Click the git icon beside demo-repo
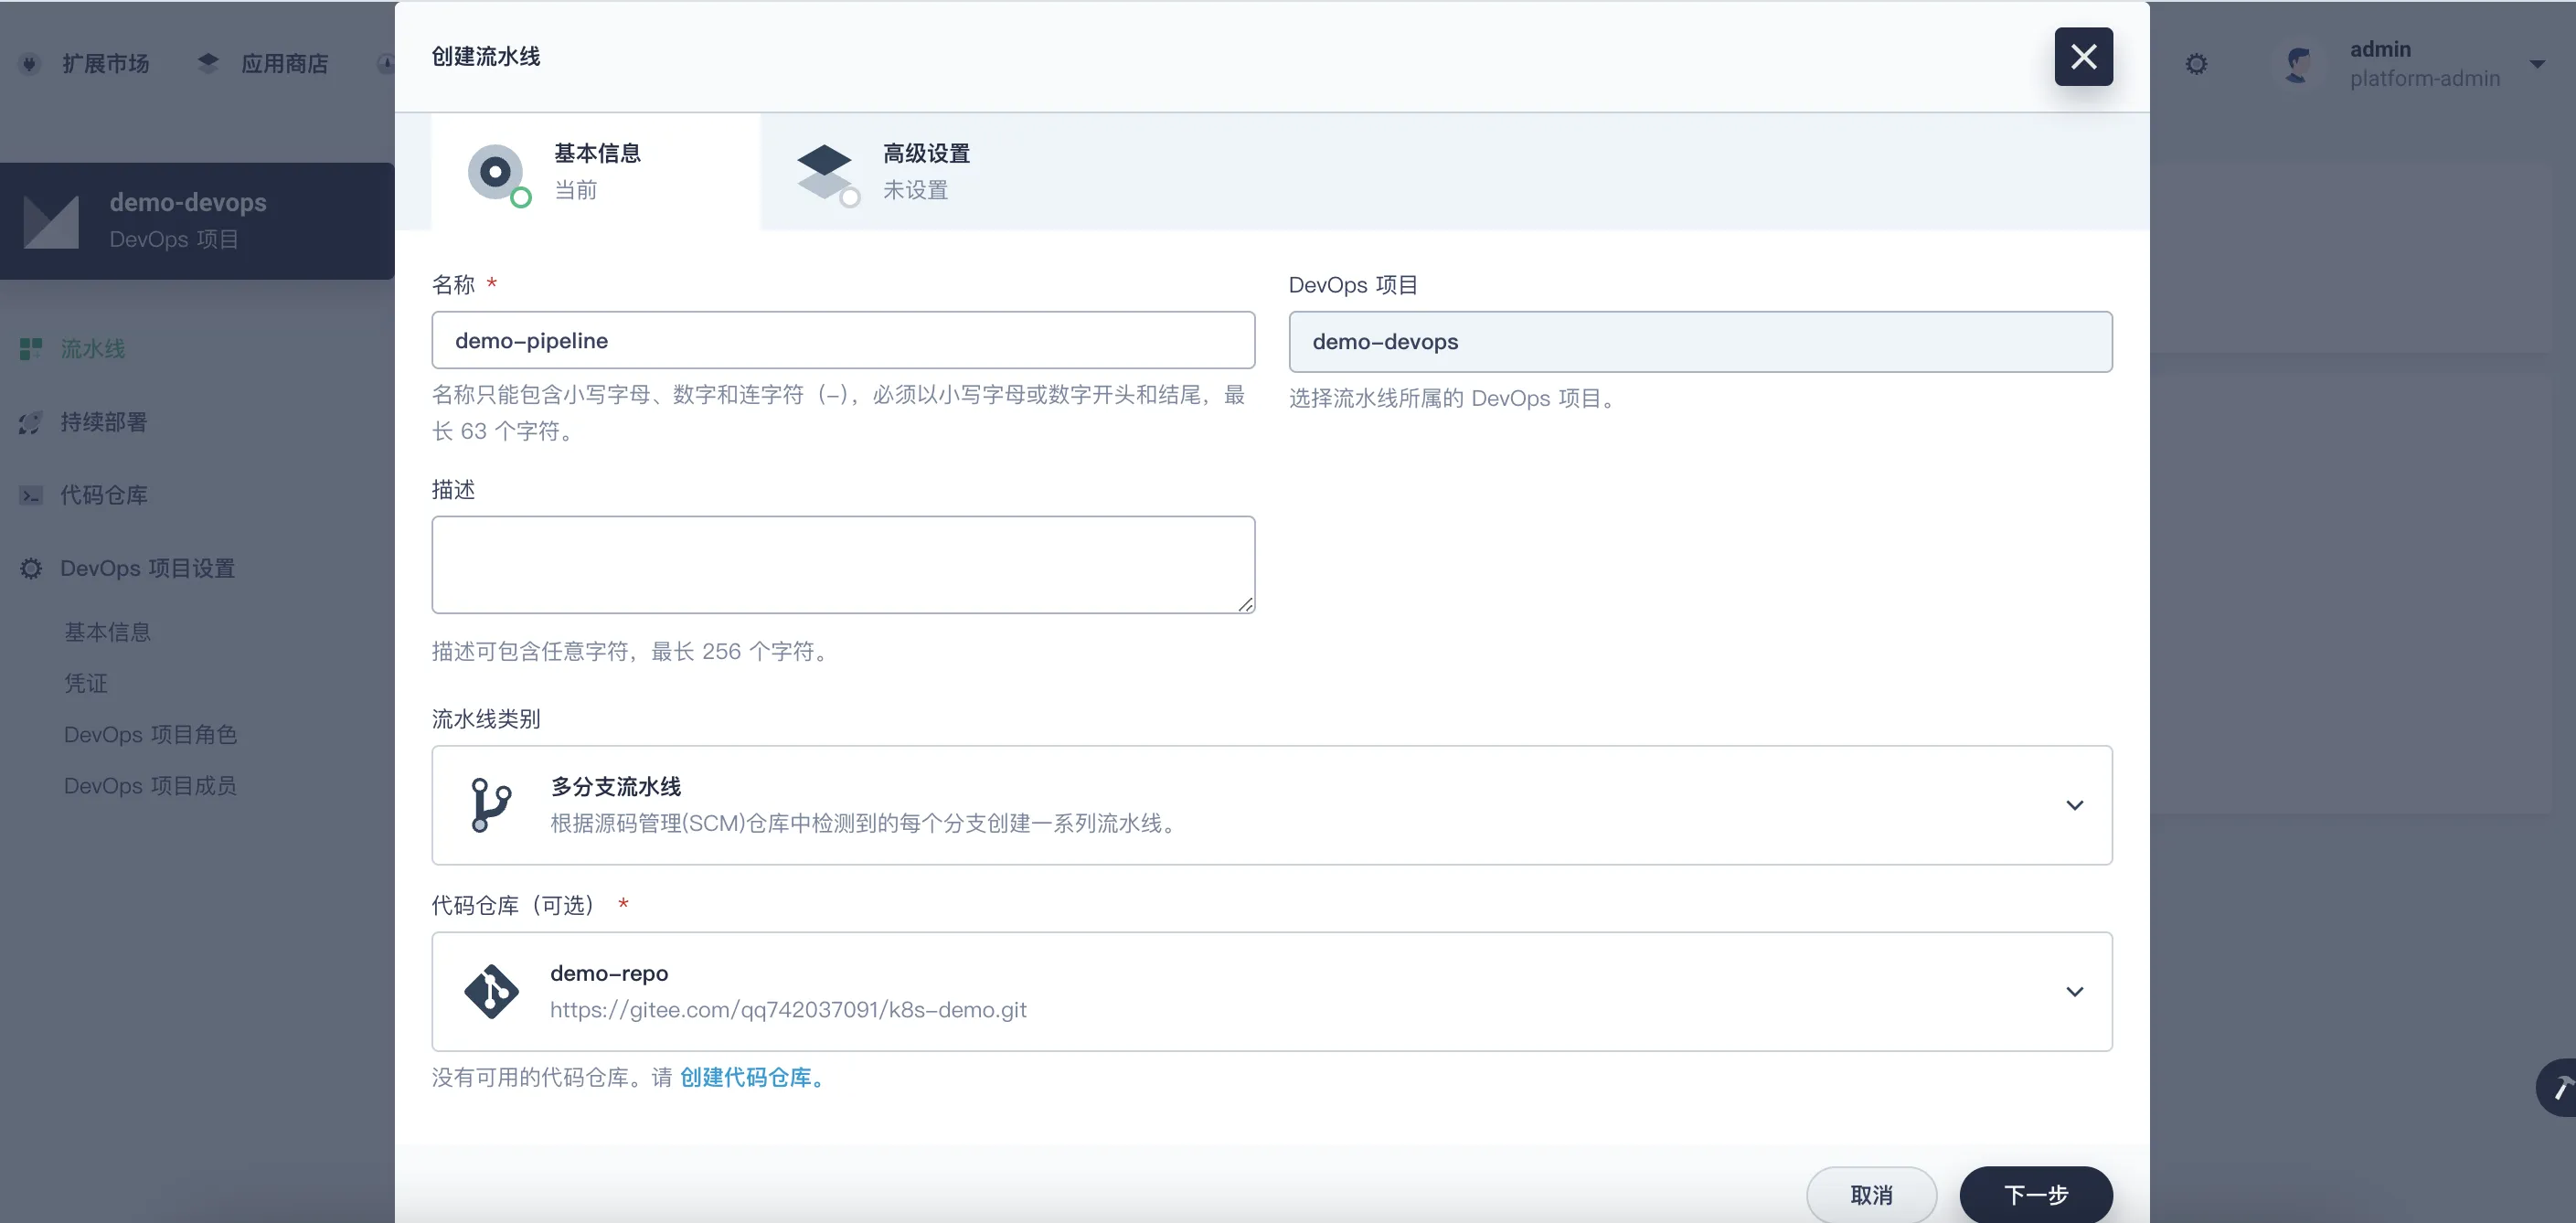The height and width of the screenshot is (1223, 2576). (491, 992)
